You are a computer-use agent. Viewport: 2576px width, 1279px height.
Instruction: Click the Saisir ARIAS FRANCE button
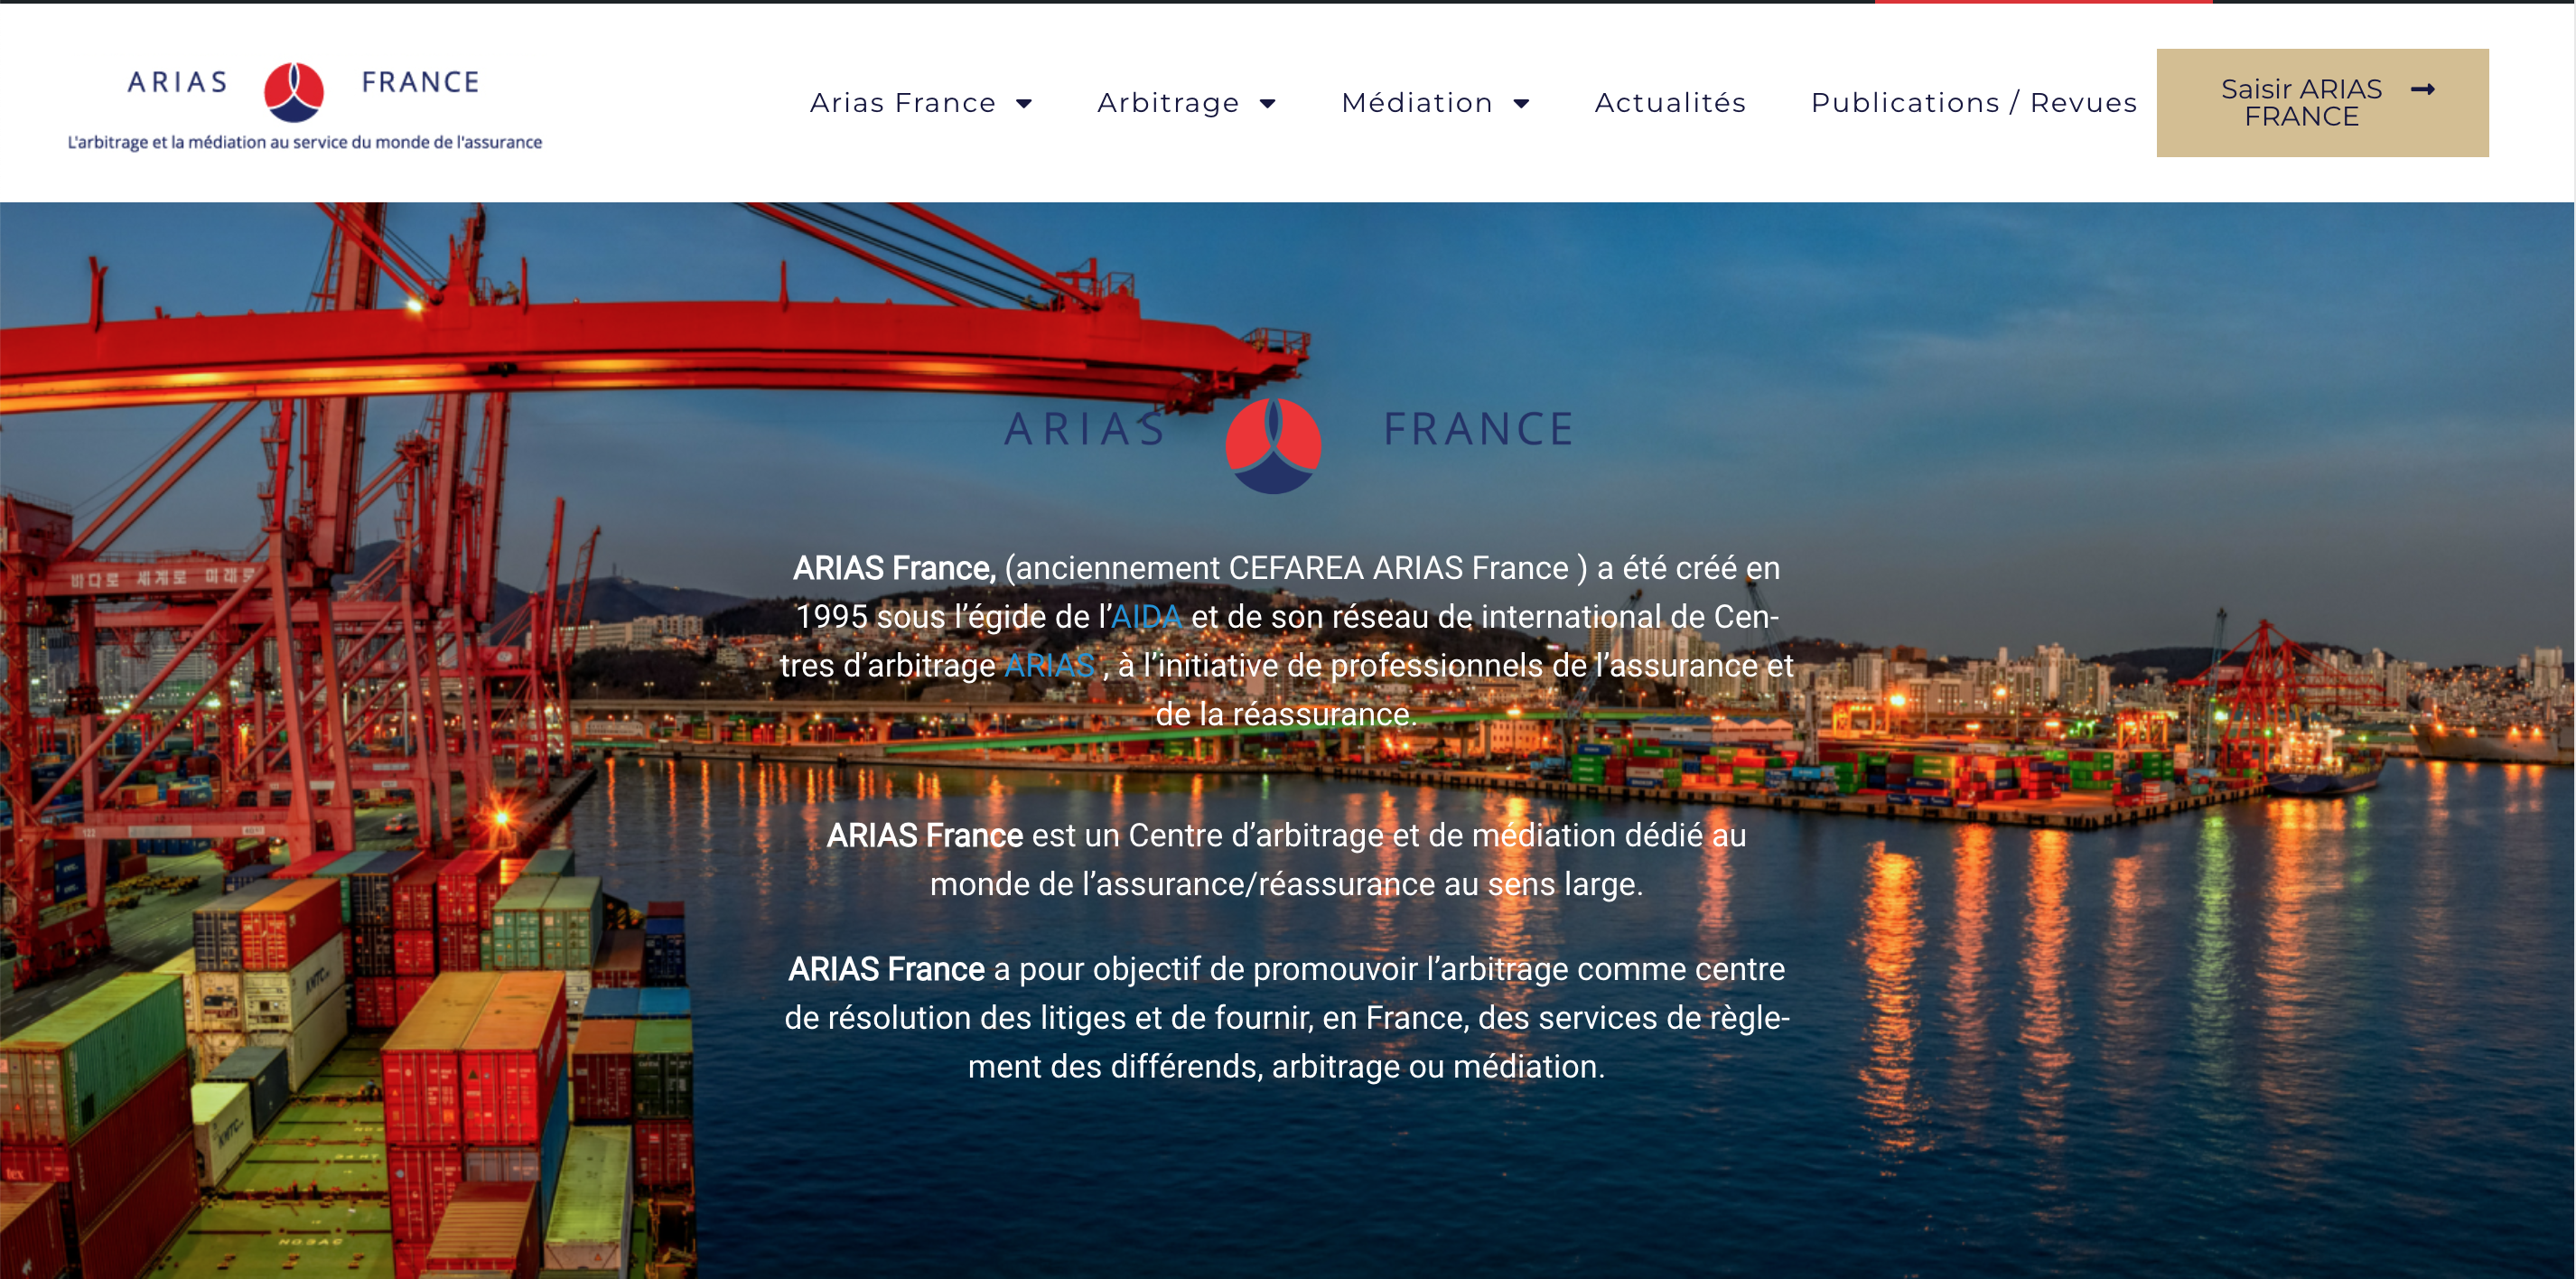[x=2322, y=103]
